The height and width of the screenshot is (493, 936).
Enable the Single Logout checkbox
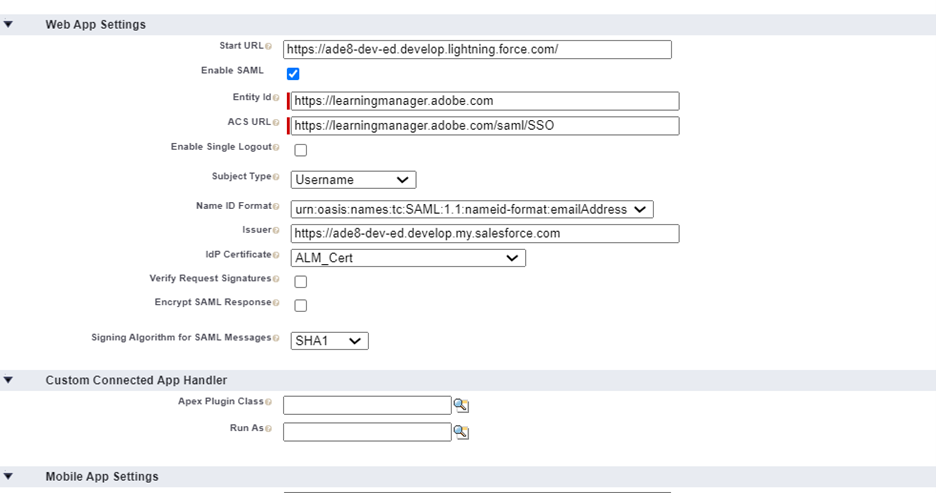(x=300, y=150)
